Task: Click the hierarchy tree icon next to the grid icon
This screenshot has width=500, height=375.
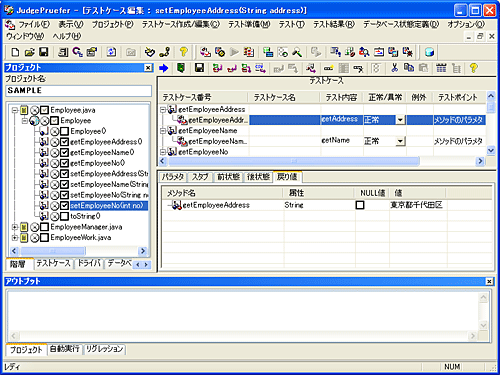Action: [456, 68]
